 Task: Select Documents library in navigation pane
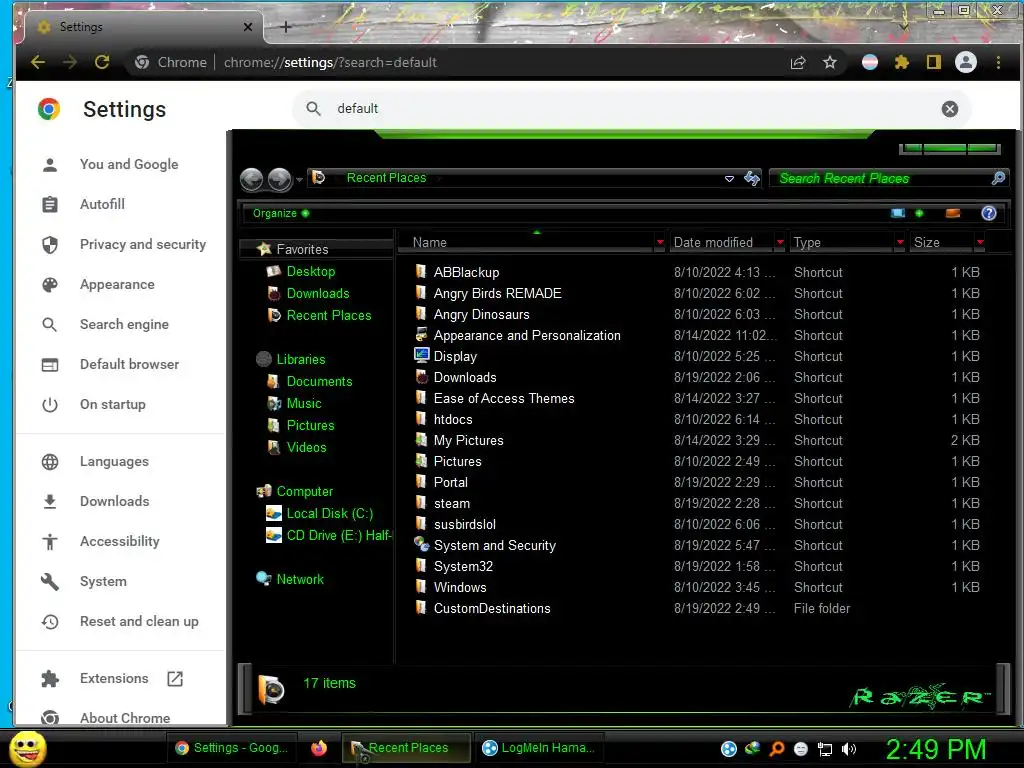click(319, 381)
